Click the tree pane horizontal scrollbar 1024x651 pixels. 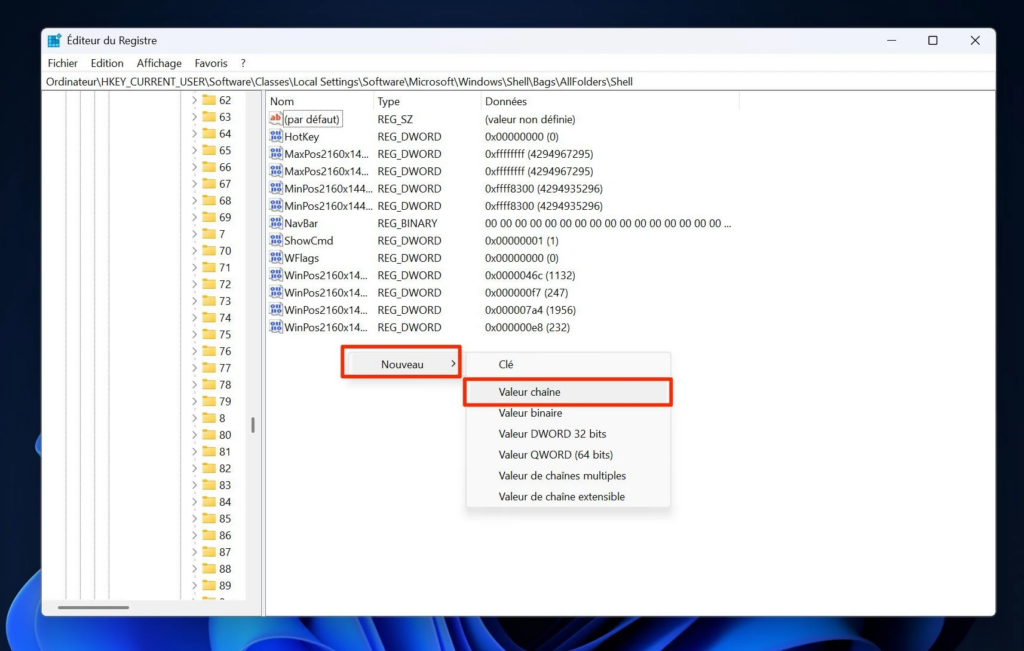point(93,607)
